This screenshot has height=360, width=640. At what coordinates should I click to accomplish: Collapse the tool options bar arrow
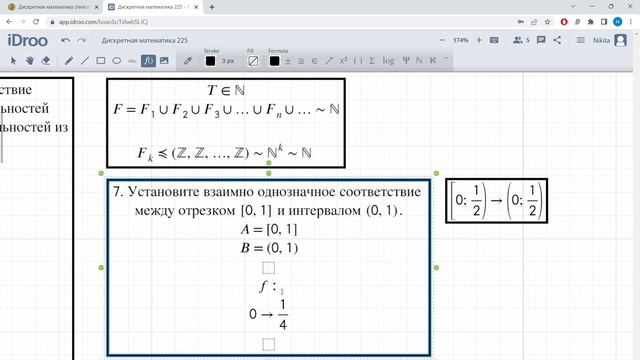[x=446, y=59]
